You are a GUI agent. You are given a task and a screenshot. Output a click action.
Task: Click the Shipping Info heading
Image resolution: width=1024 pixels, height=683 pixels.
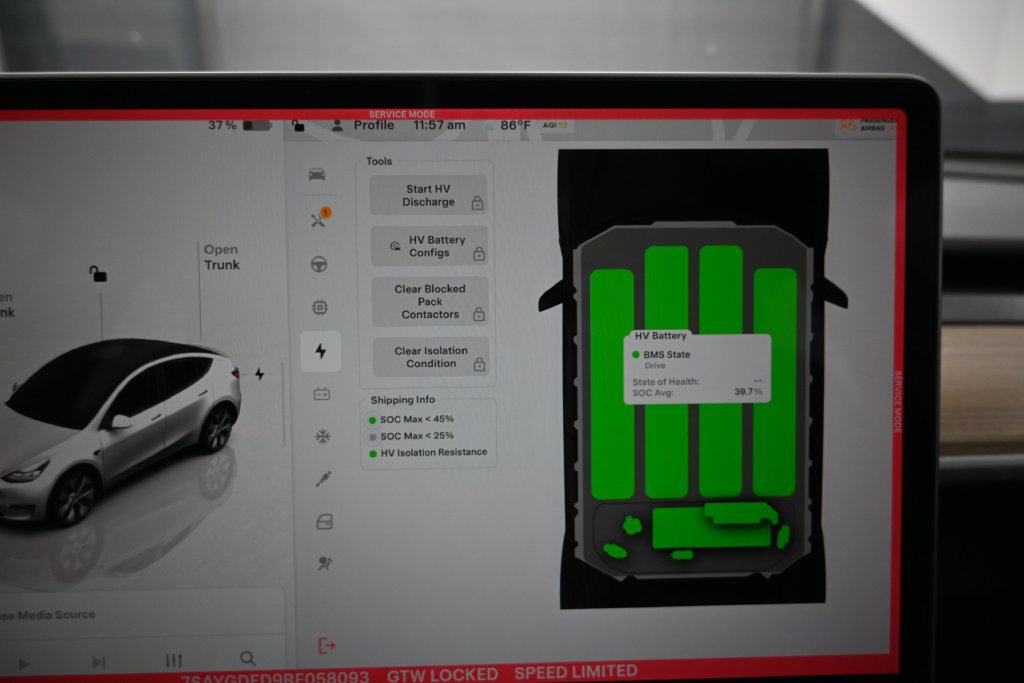click(402, 400)
